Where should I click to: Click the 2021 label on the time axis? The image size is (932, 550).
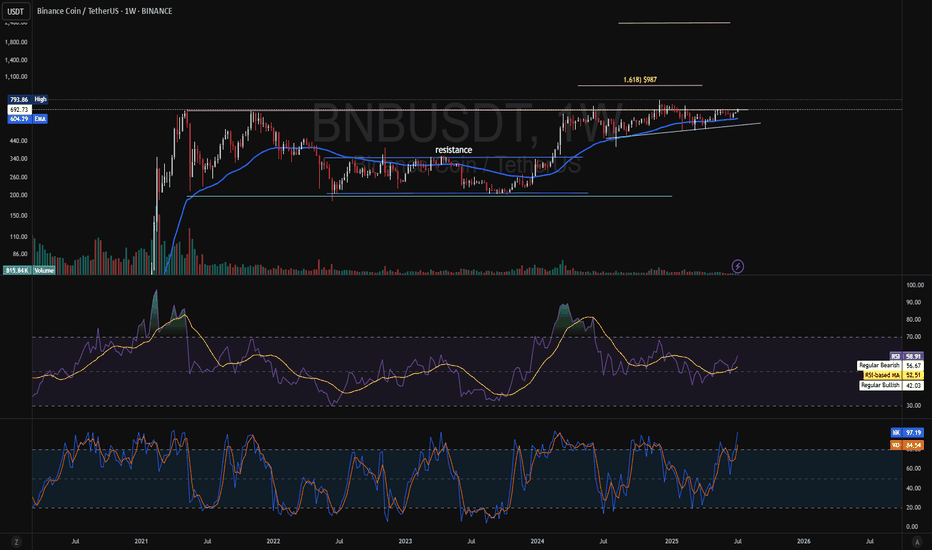[141, 541]
